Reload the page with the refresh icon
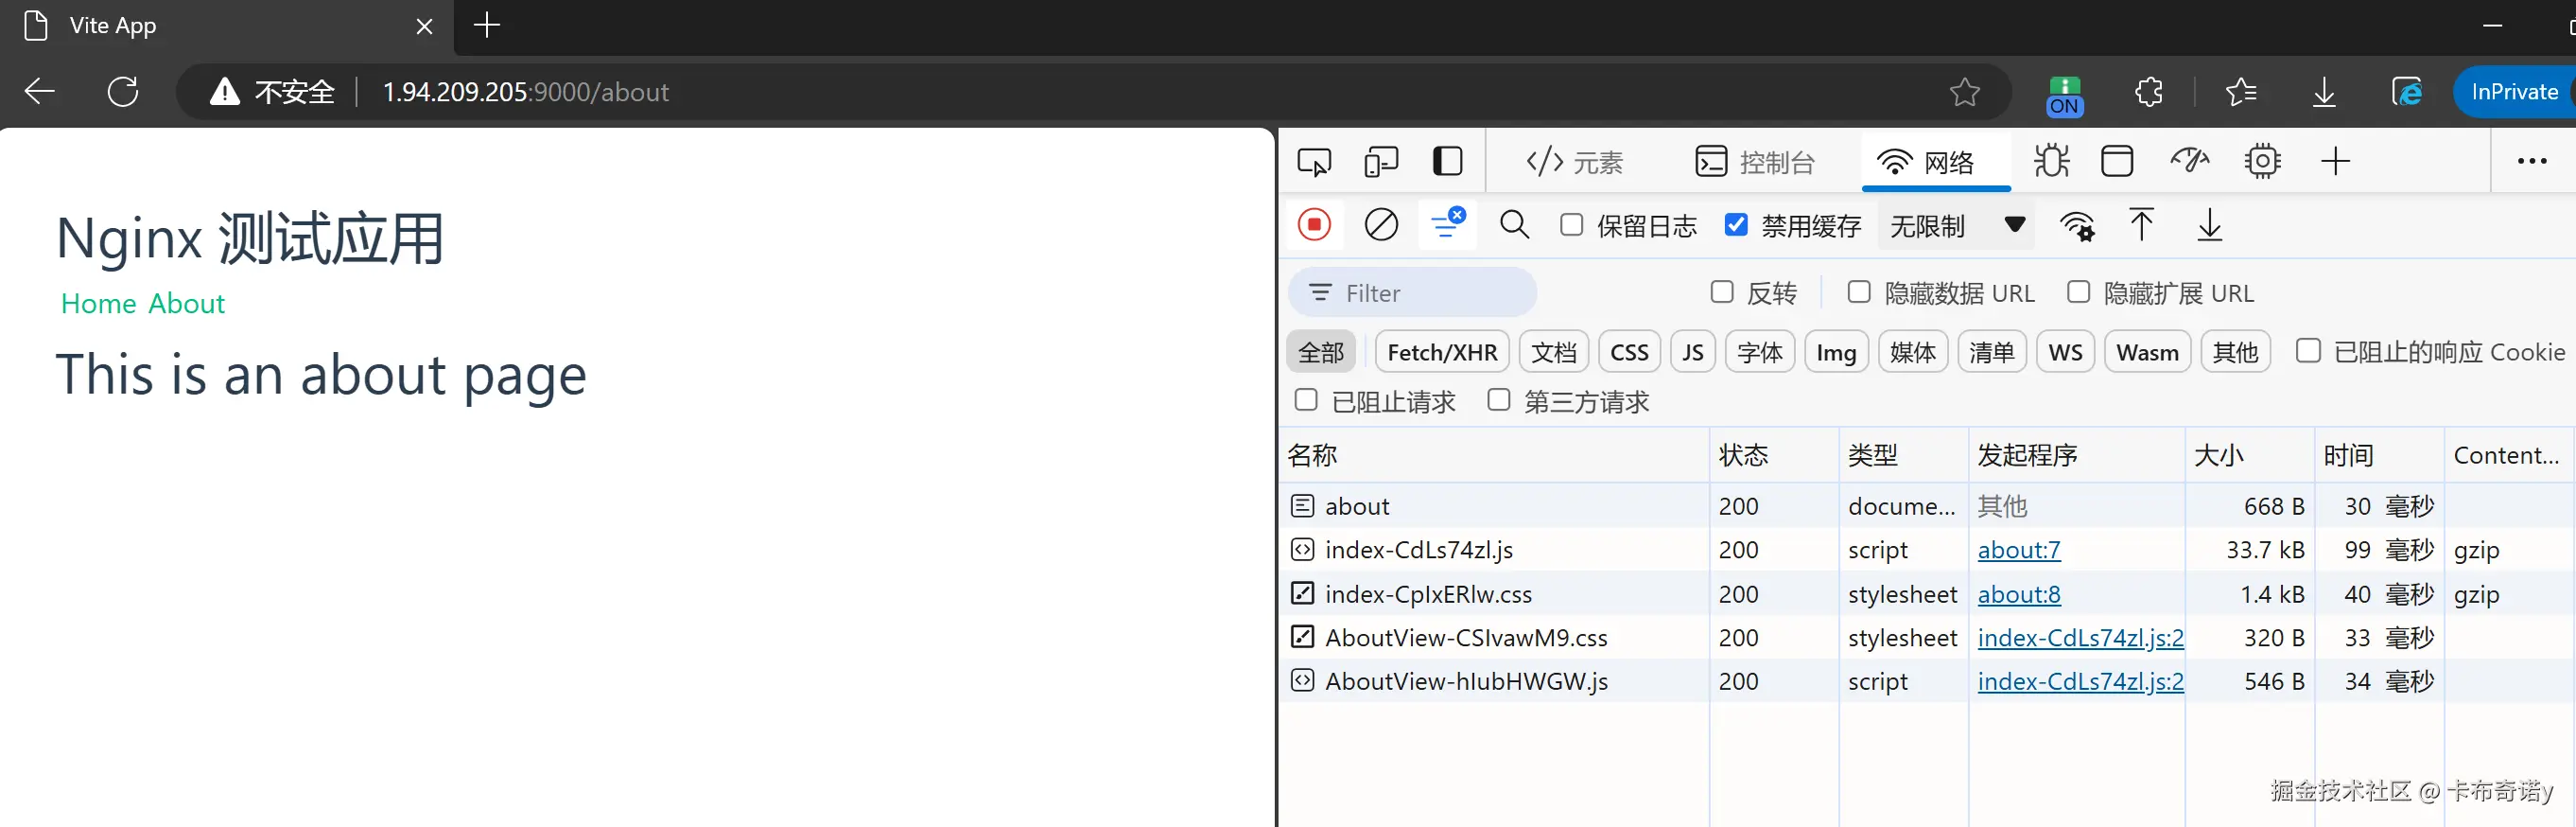Image resolution: width=2576 pixels, height=827 pixels. pos(123,92)
